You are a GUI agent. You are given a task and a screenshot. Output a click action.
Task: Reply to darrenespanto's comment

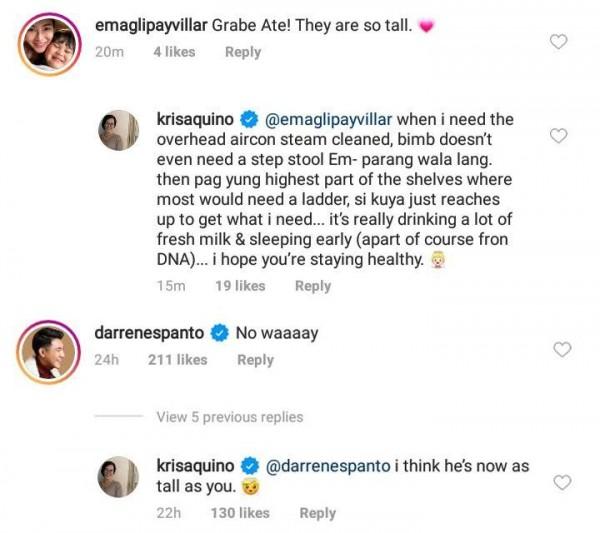coord(255,360)
